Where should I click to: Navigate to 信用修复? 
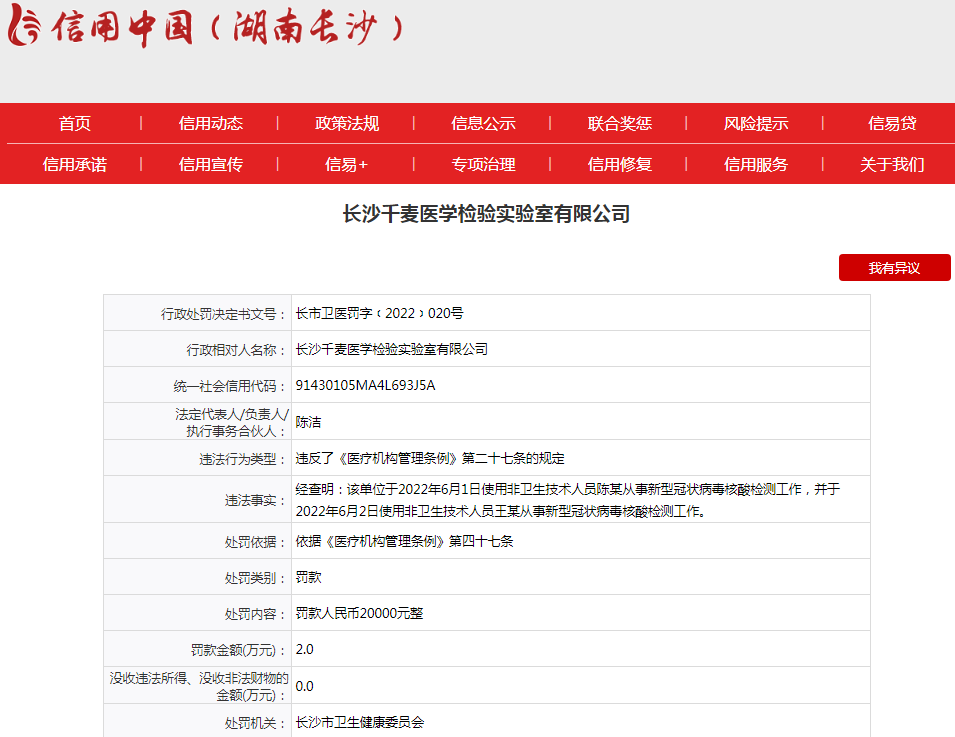click(620, 164)
